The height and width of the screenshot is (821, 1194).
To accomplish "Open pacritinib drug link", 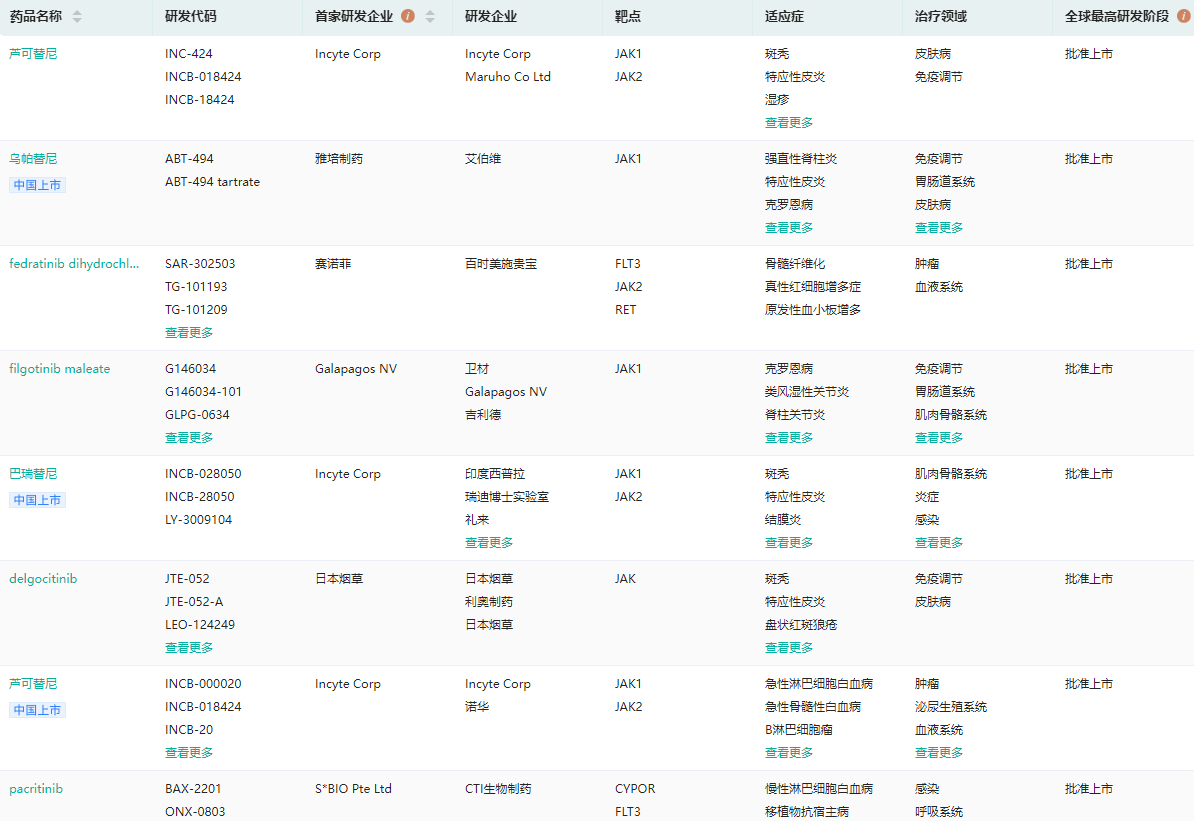I will (x=36, y=789).
